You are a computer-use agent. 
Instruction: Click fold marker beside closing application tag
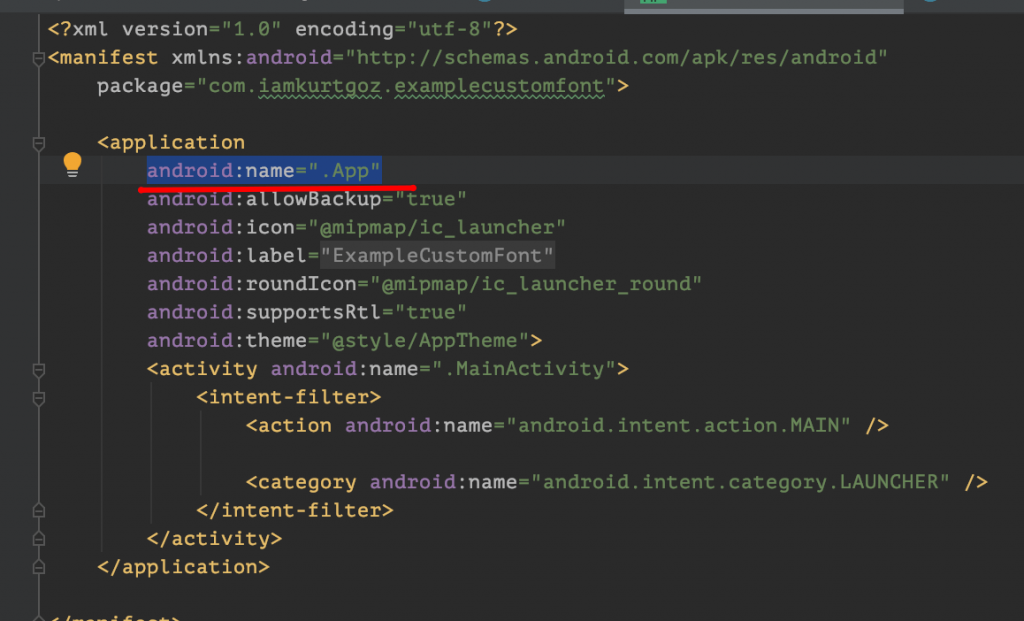39,567
